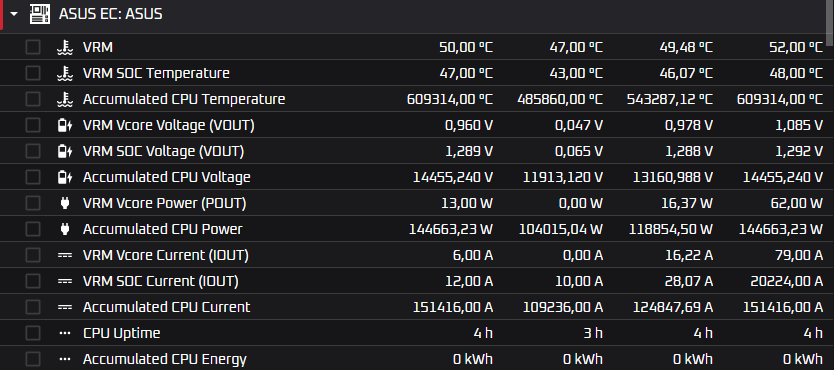This screenshot has width=834, height=370.
Task: Select the VRM Vcore Current (IOUT) label
Action: pos(166,256)
